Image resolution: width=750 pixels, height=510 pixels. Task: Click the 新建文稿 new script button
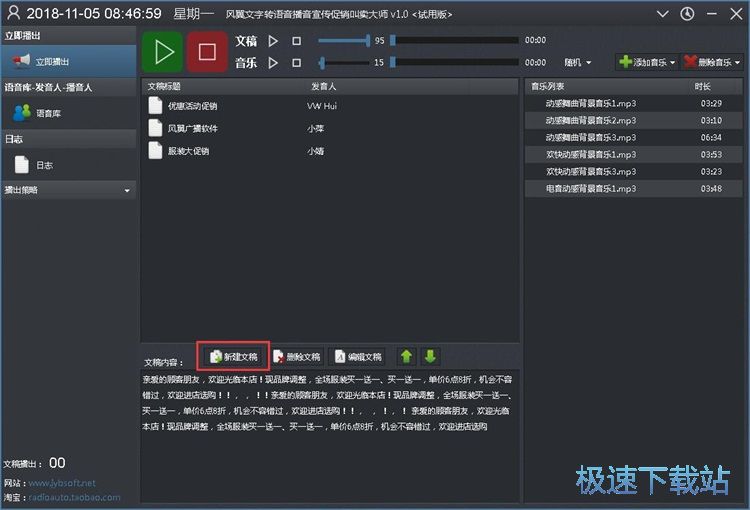click(233, 356)
